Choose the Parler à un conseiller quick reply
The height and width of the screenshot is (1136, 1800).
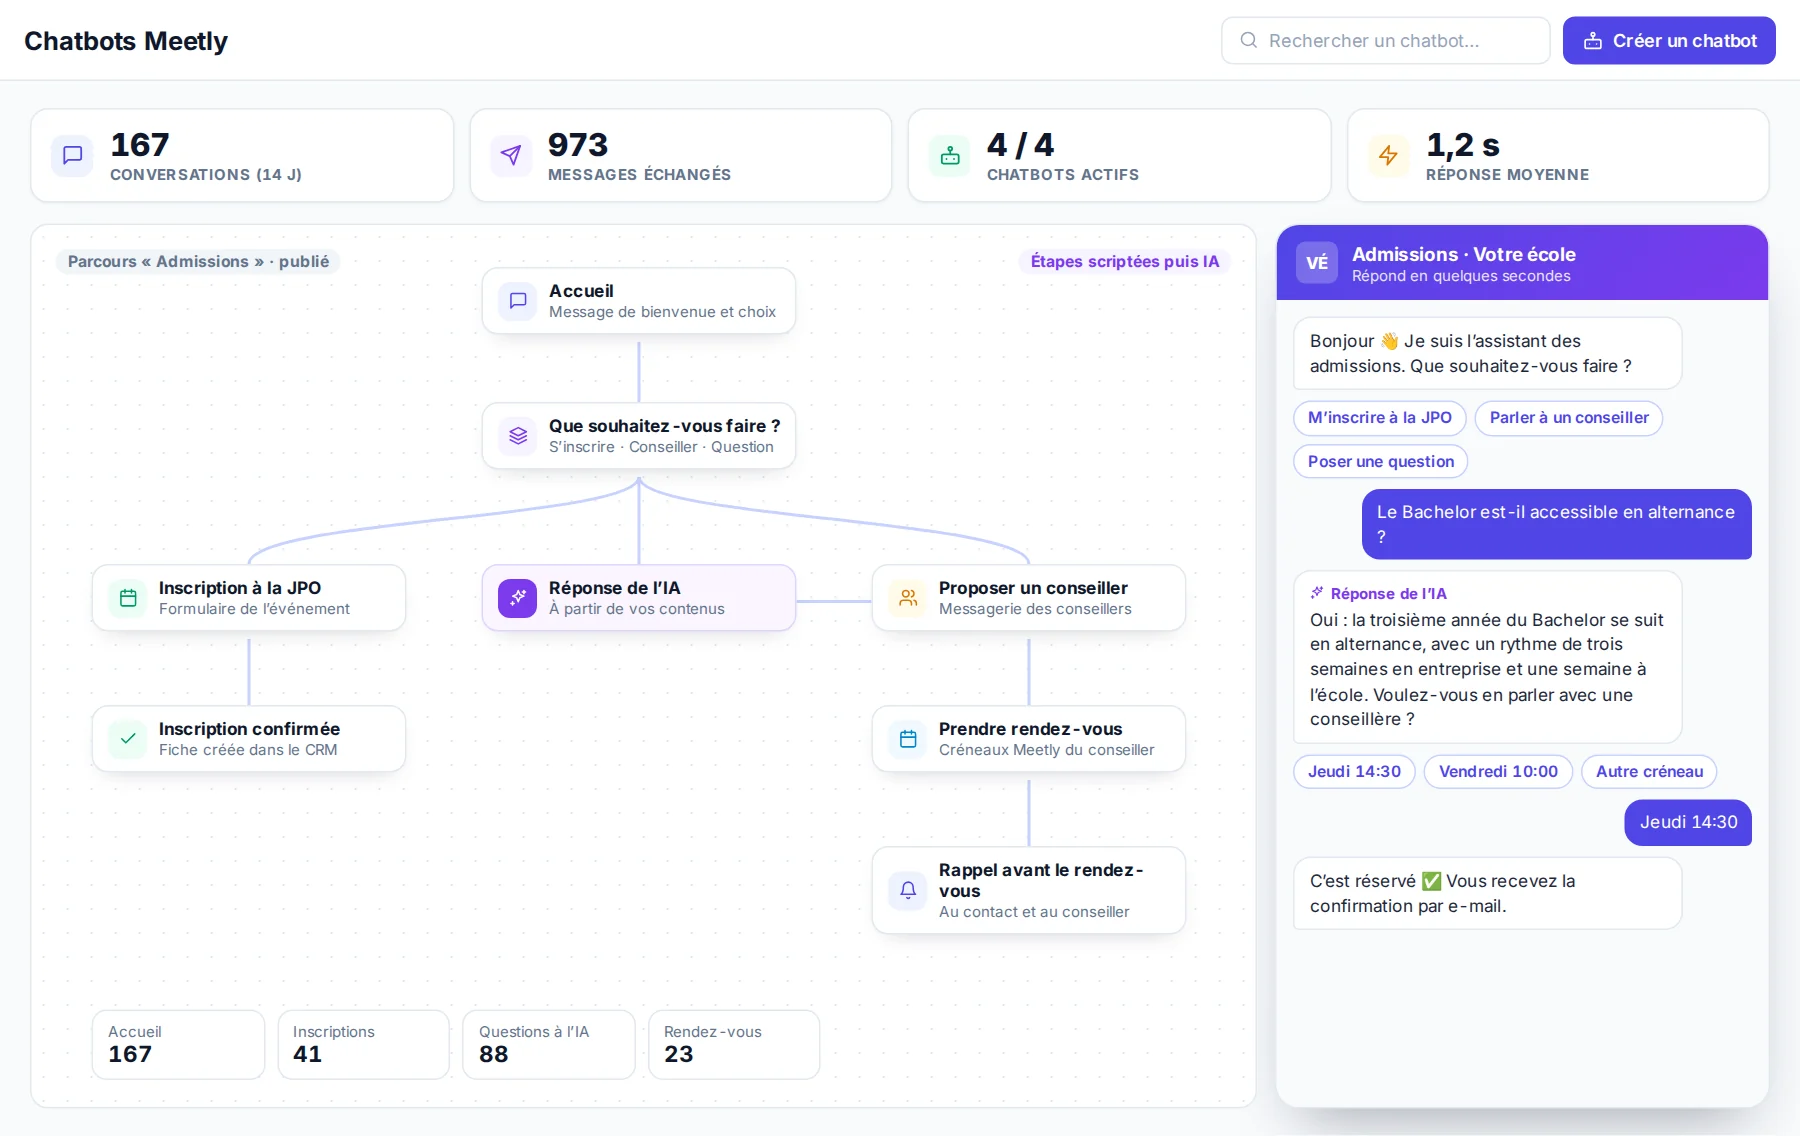(1569, 418)
